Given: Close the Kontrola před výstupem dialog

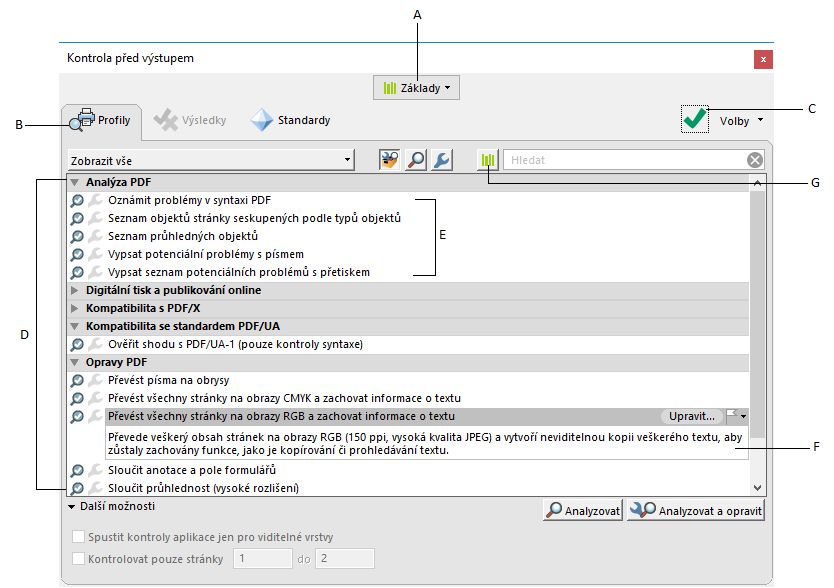Looking at the screenshot, I should 763,59.
